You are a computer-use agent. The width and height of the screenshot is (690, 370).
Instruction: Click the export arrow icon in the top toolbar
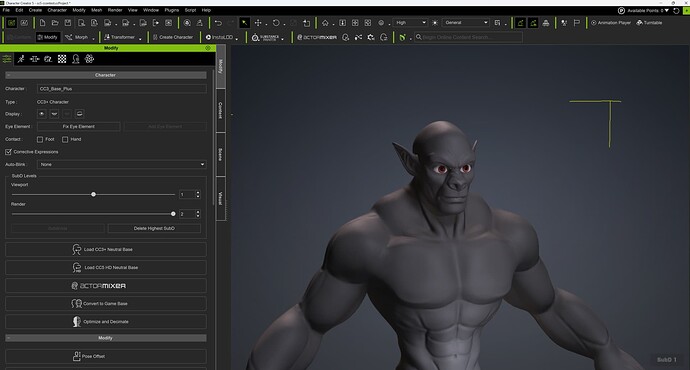pos(156,22)
